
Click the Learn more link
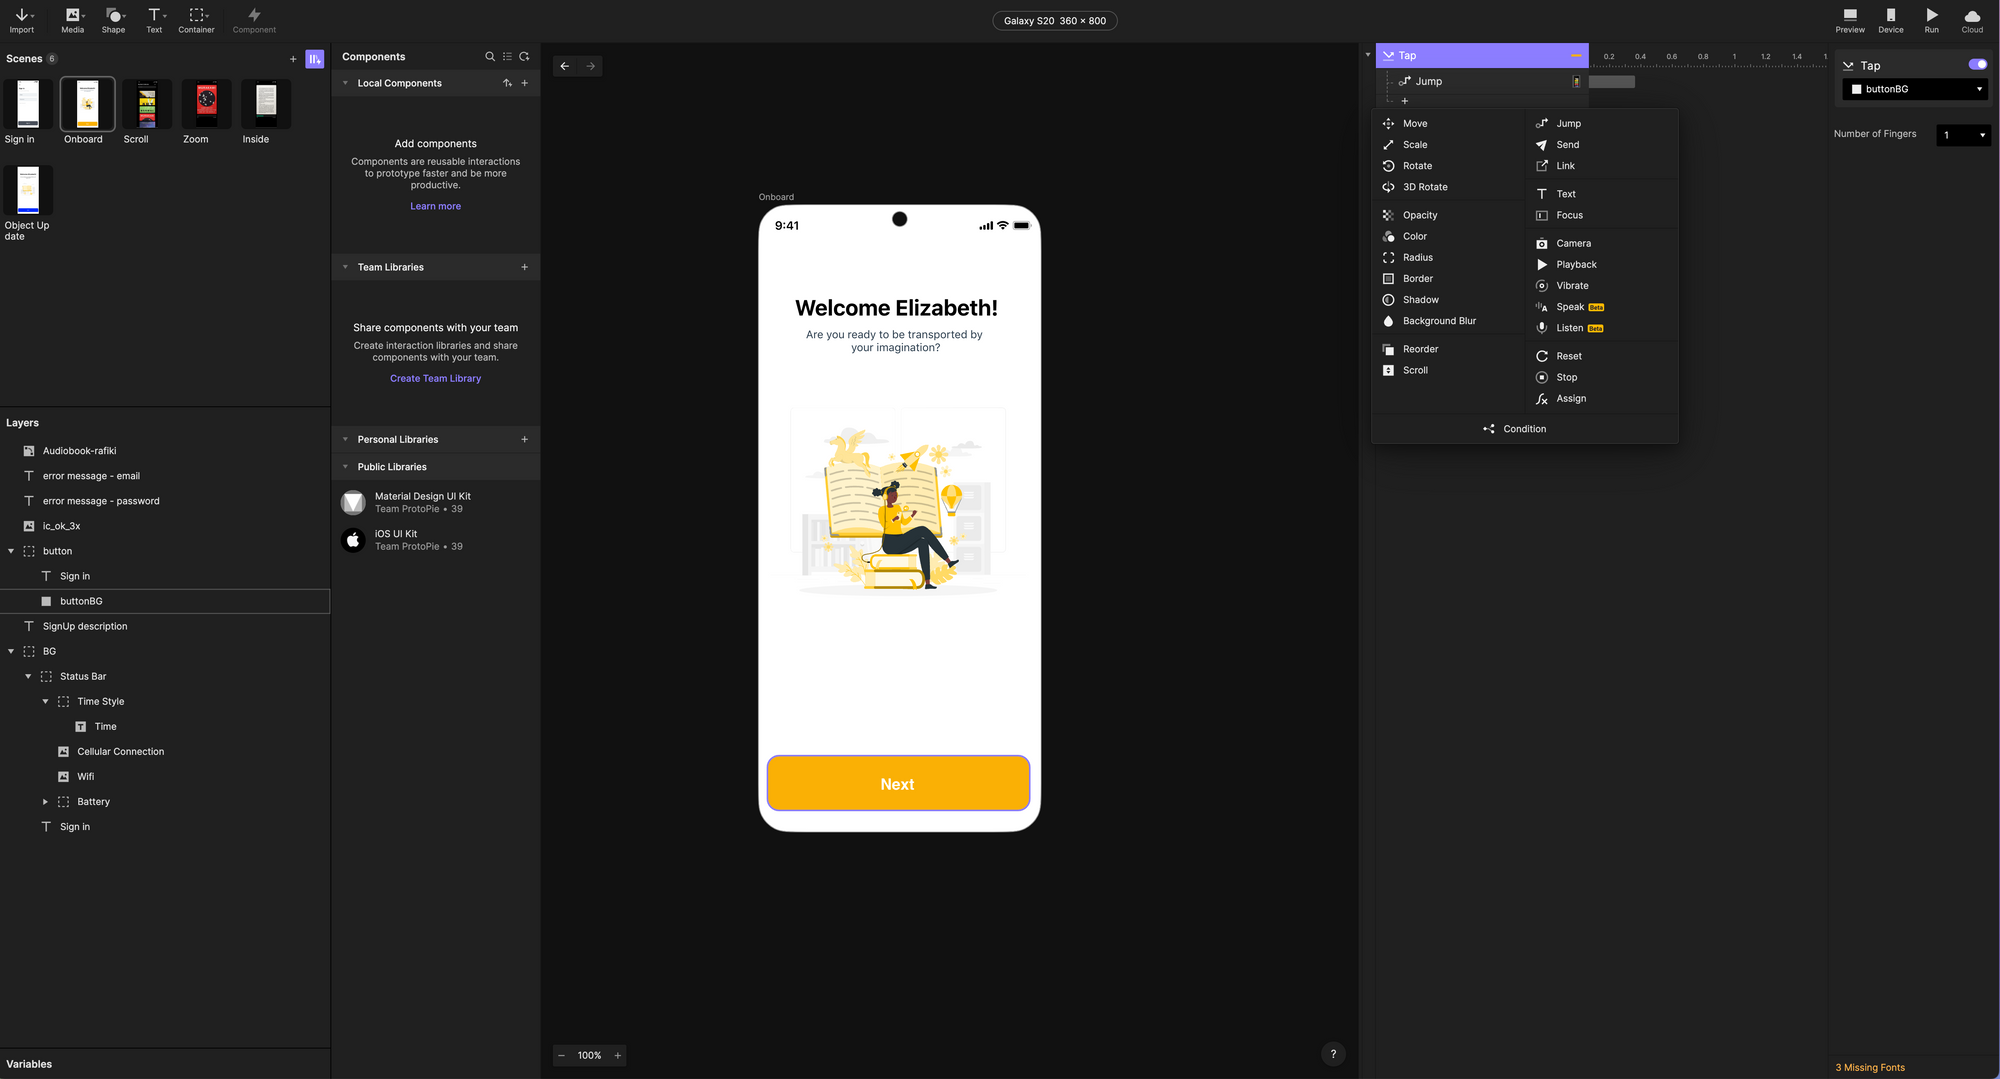point(435,207)
